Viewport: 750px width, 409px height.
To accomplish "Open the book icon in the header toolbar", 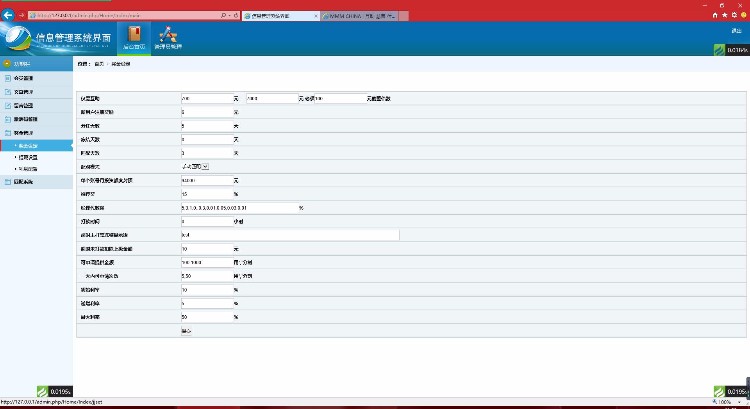I will [x=134, y=34].
